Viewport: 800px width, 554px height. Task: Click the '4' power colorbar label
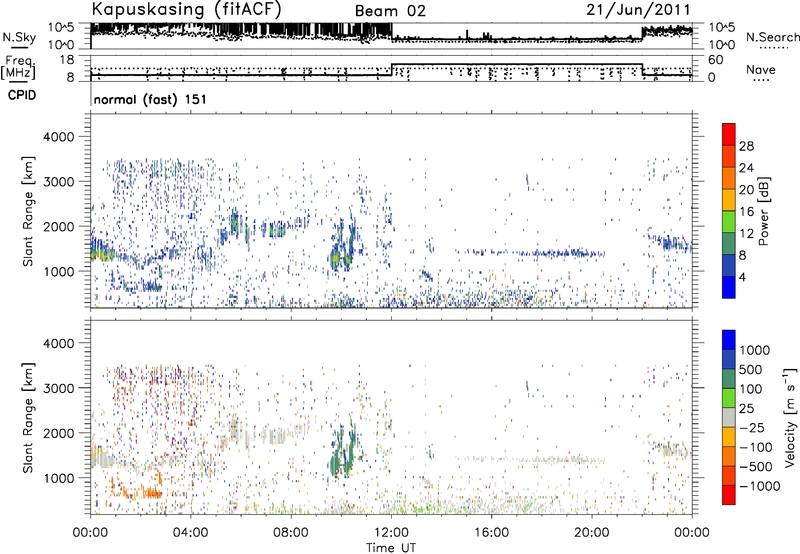pyautogui.click(x=742, y=278)
